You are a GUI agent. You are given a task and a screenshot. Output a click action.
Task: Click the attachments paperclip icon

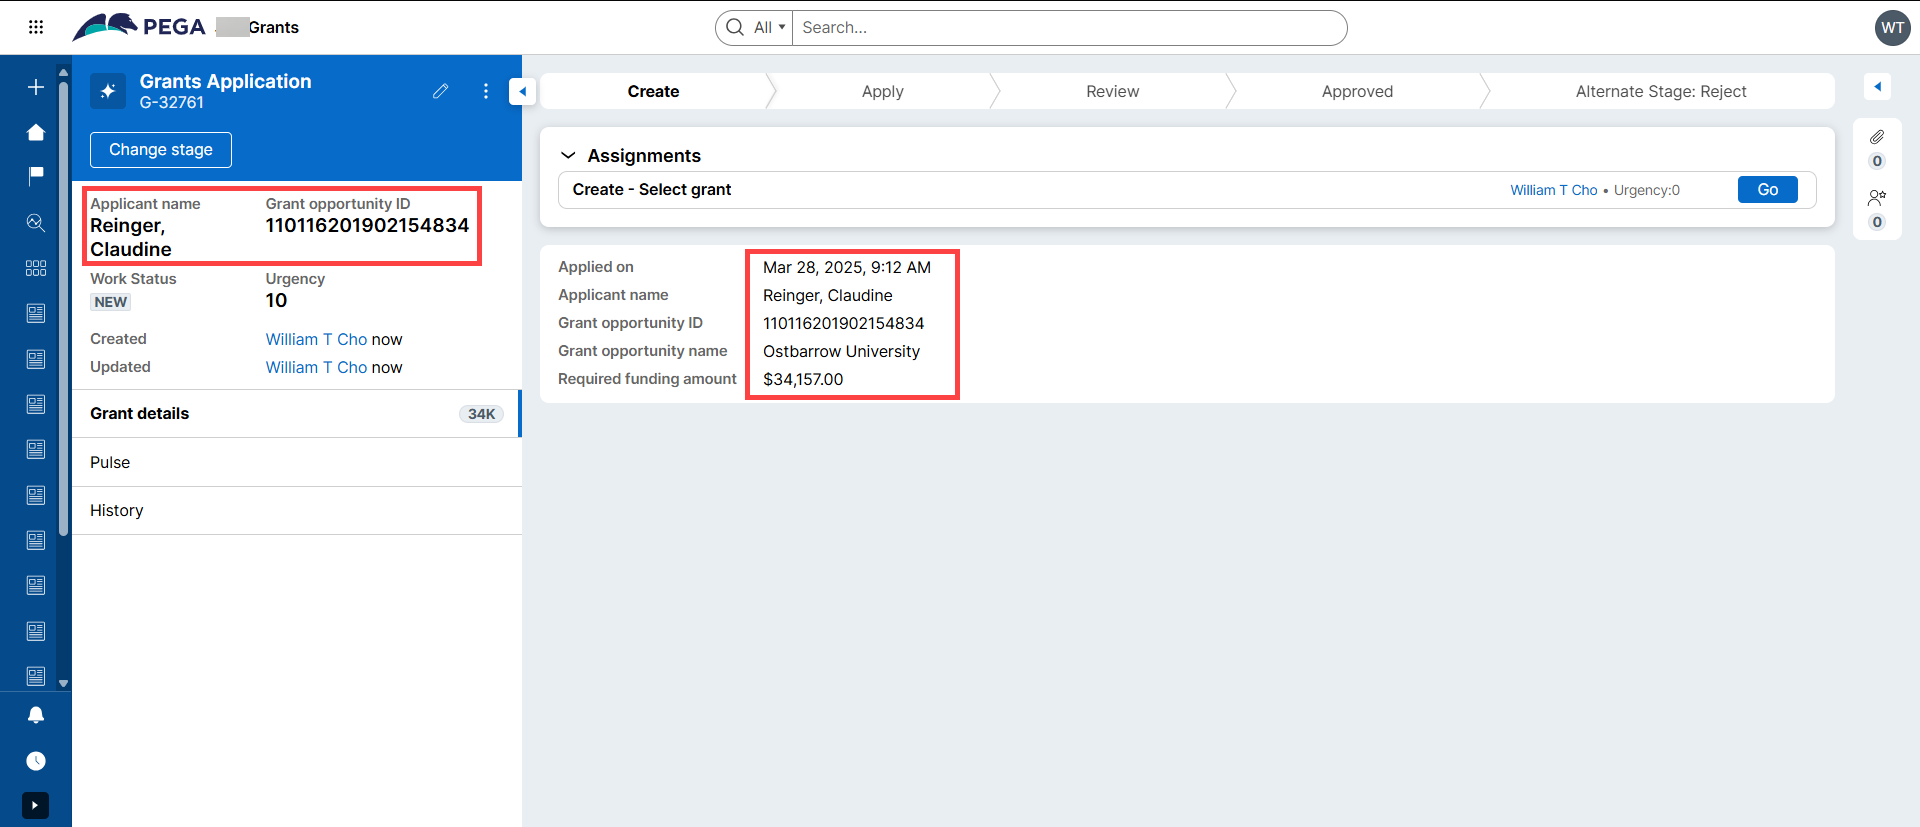(1877, 137)
